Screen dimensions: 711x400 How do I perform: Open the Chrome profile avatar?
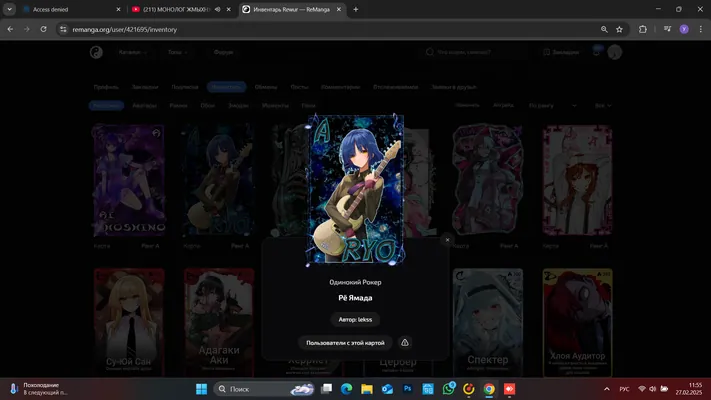684,29
